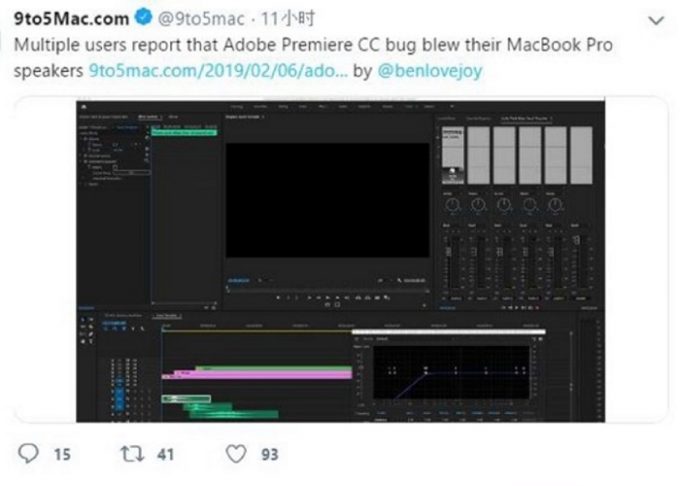The width and height of the screenshot is (680, 486).
Task: Click the reply speech bubble icon
Action: (28, 454)
